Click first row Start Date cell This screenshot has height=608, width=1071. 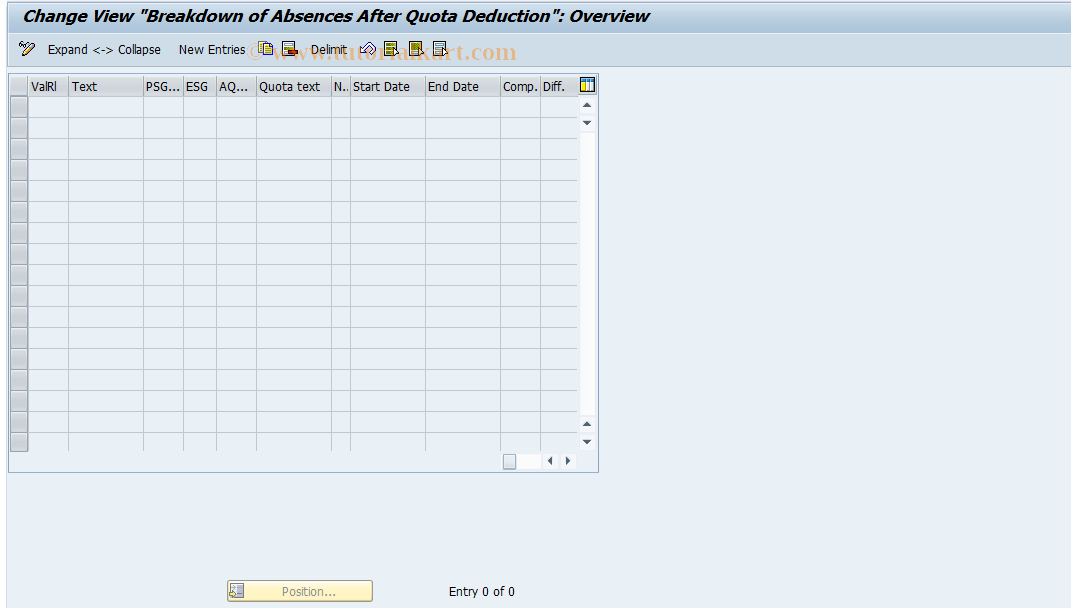[x=387, y=107]
